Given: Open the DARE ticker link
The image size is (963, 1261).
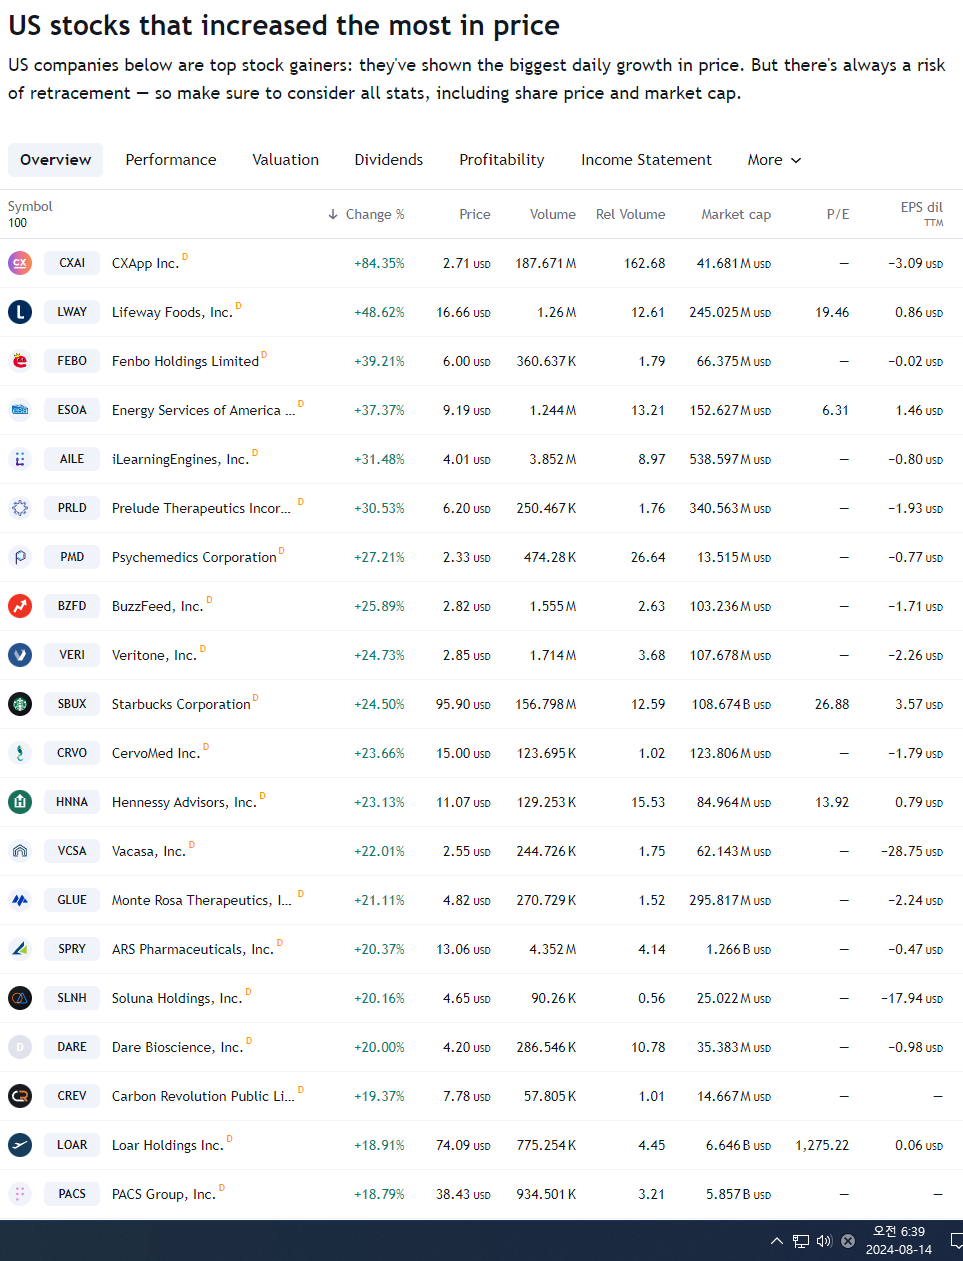Looking at the screenshot, I should pyautogui.click(x=72, y=1047).
